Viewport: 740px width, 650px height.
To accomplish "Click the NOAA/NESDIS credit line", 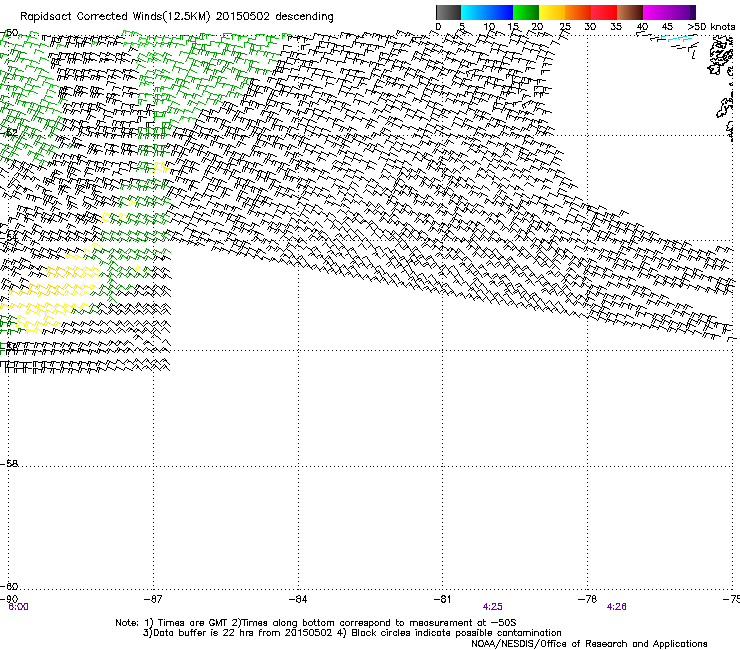I will pos(589,644).
